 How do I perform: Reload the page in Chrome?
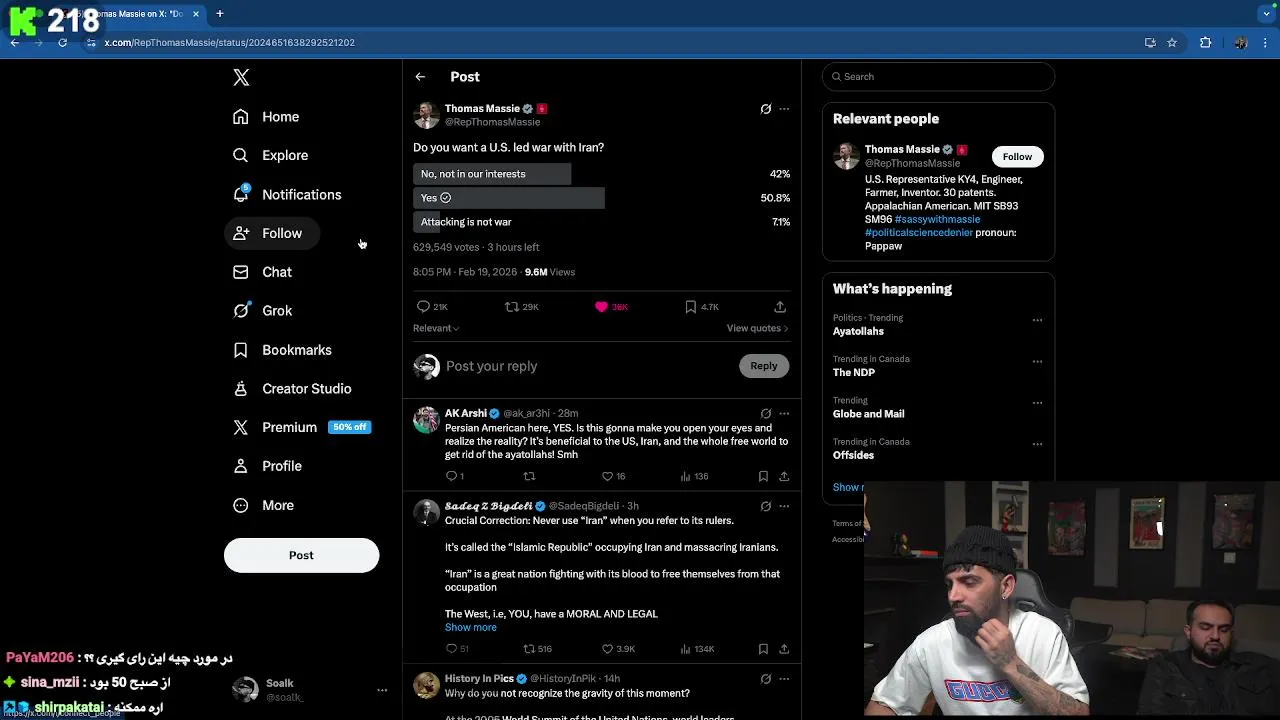click(x=62, y=43)
